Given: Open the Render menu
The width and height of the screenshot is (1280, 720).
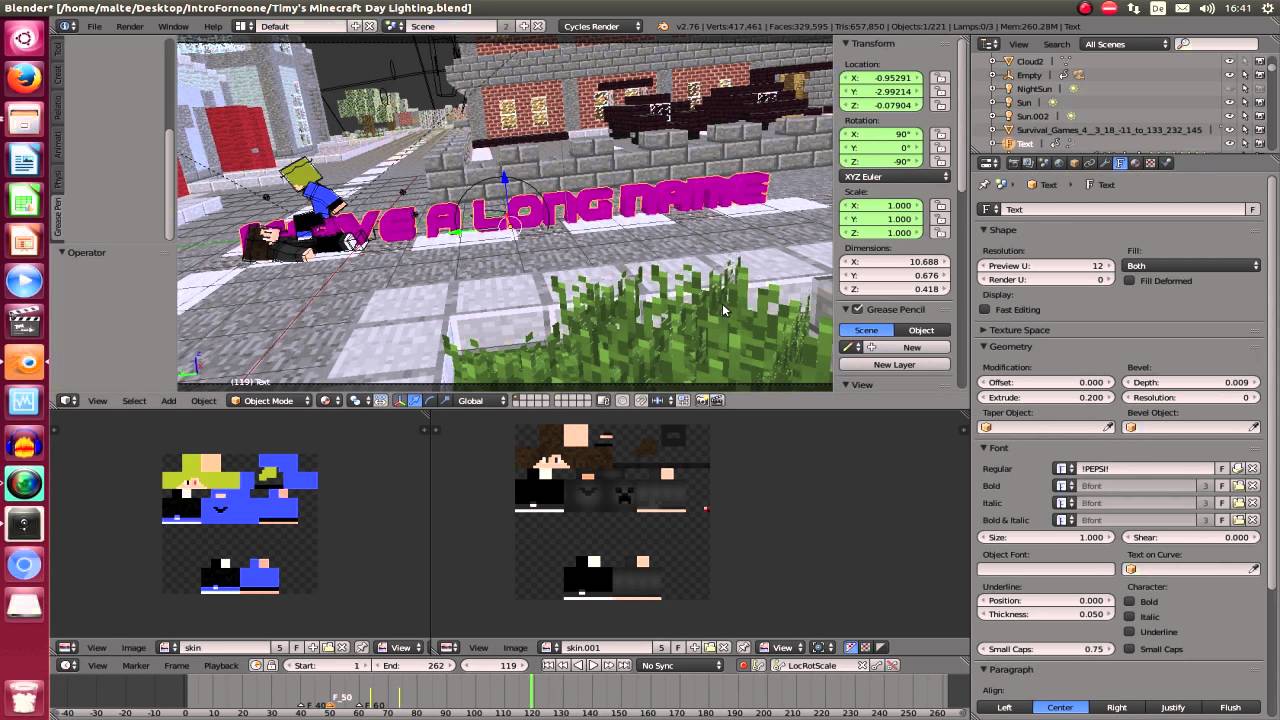Looking at the screenshot, I should pyautogui.click(x=130, y=26).
